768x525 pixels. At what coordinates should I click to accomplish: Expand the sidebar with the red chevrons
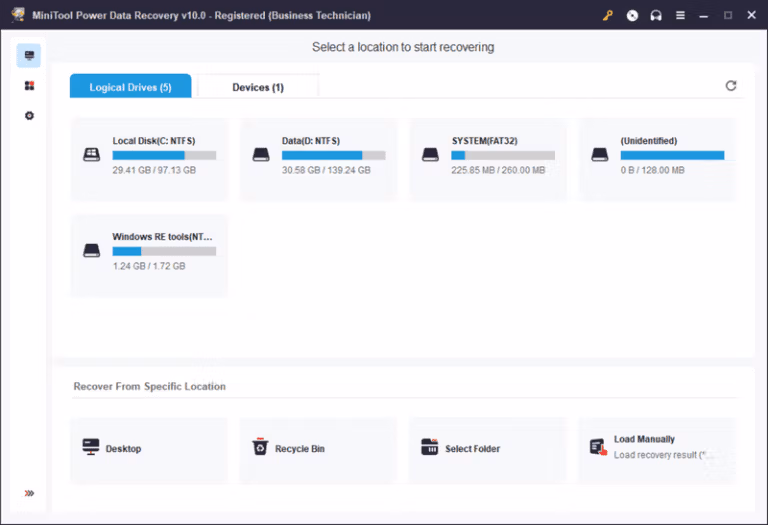(x=29, y=493)
